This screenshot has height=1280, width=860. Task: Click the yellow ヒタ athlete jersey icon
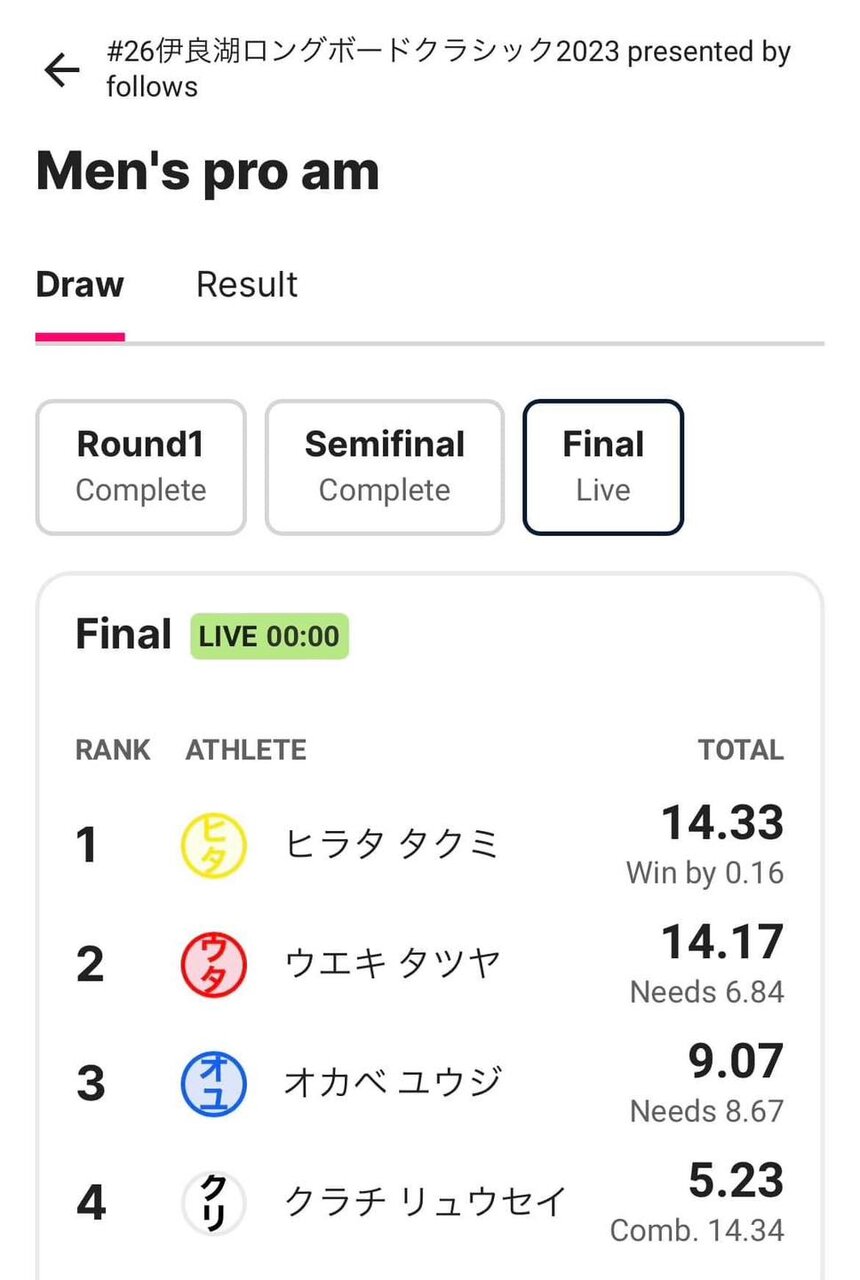coord(213,845)
